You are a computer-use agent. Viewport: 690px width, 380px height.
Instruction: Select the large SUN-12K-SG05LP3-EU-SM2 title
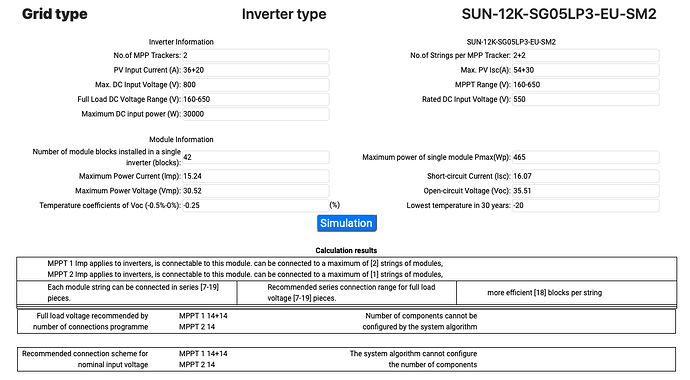click(x=559, y=14)
